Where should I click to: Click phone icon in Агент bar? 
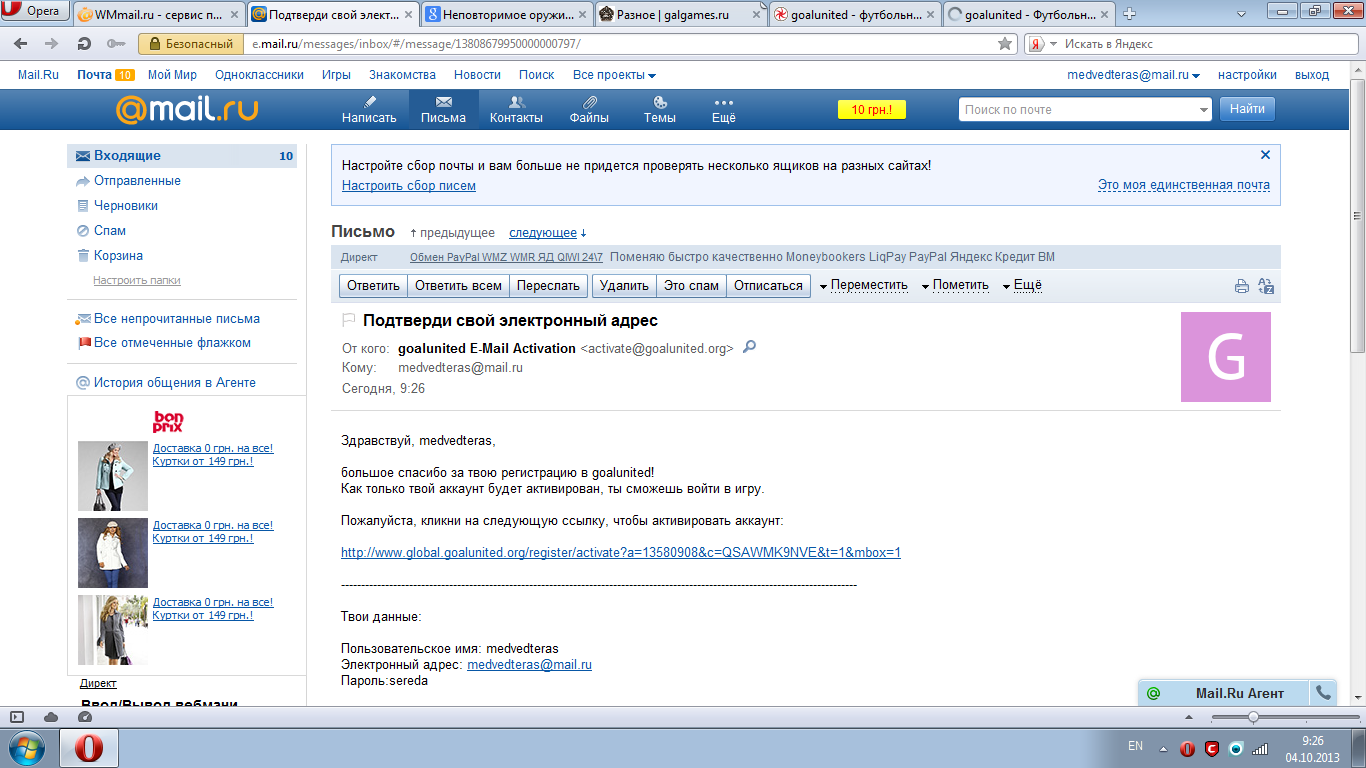[1323, 692]
